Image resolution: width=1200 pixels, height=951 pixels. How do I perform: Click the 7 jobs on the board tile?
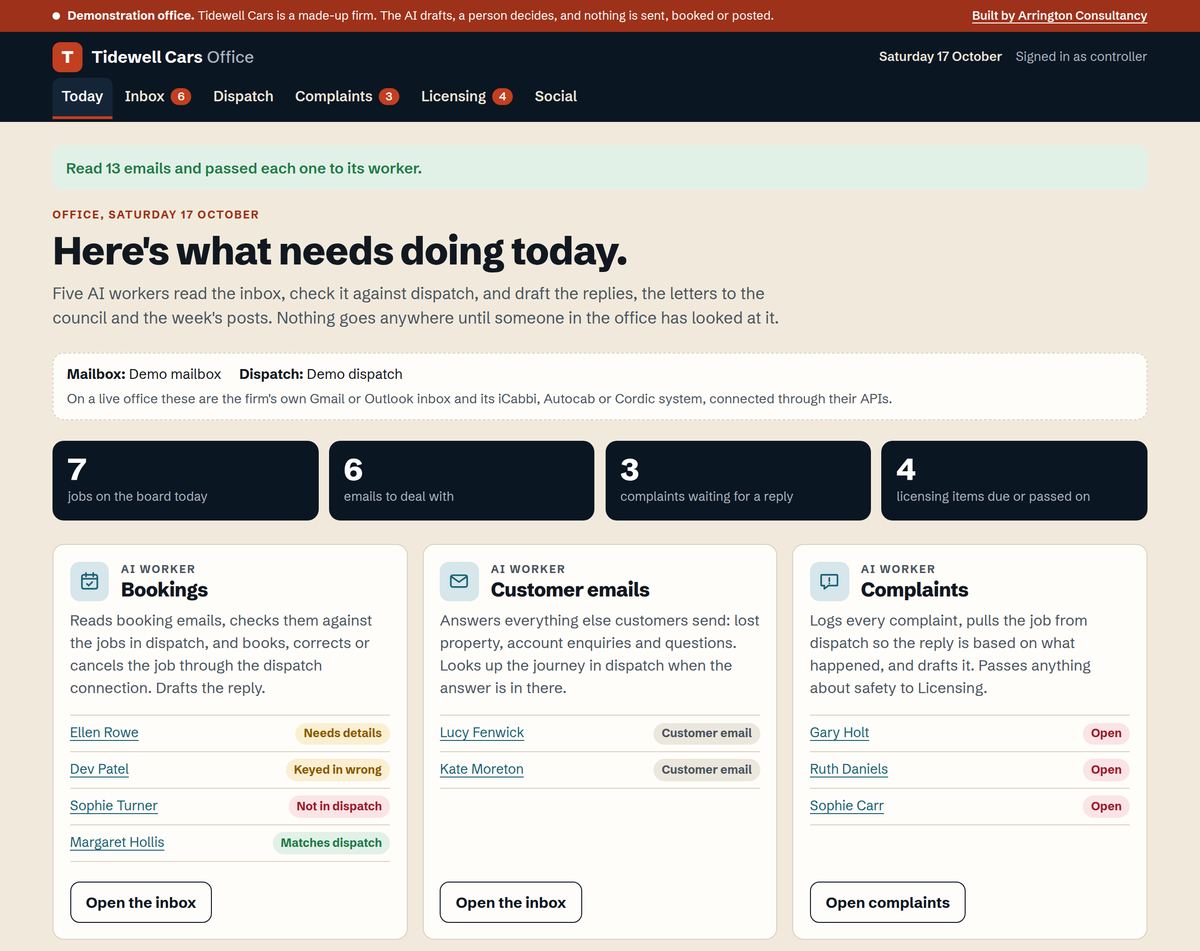(185, 481)
